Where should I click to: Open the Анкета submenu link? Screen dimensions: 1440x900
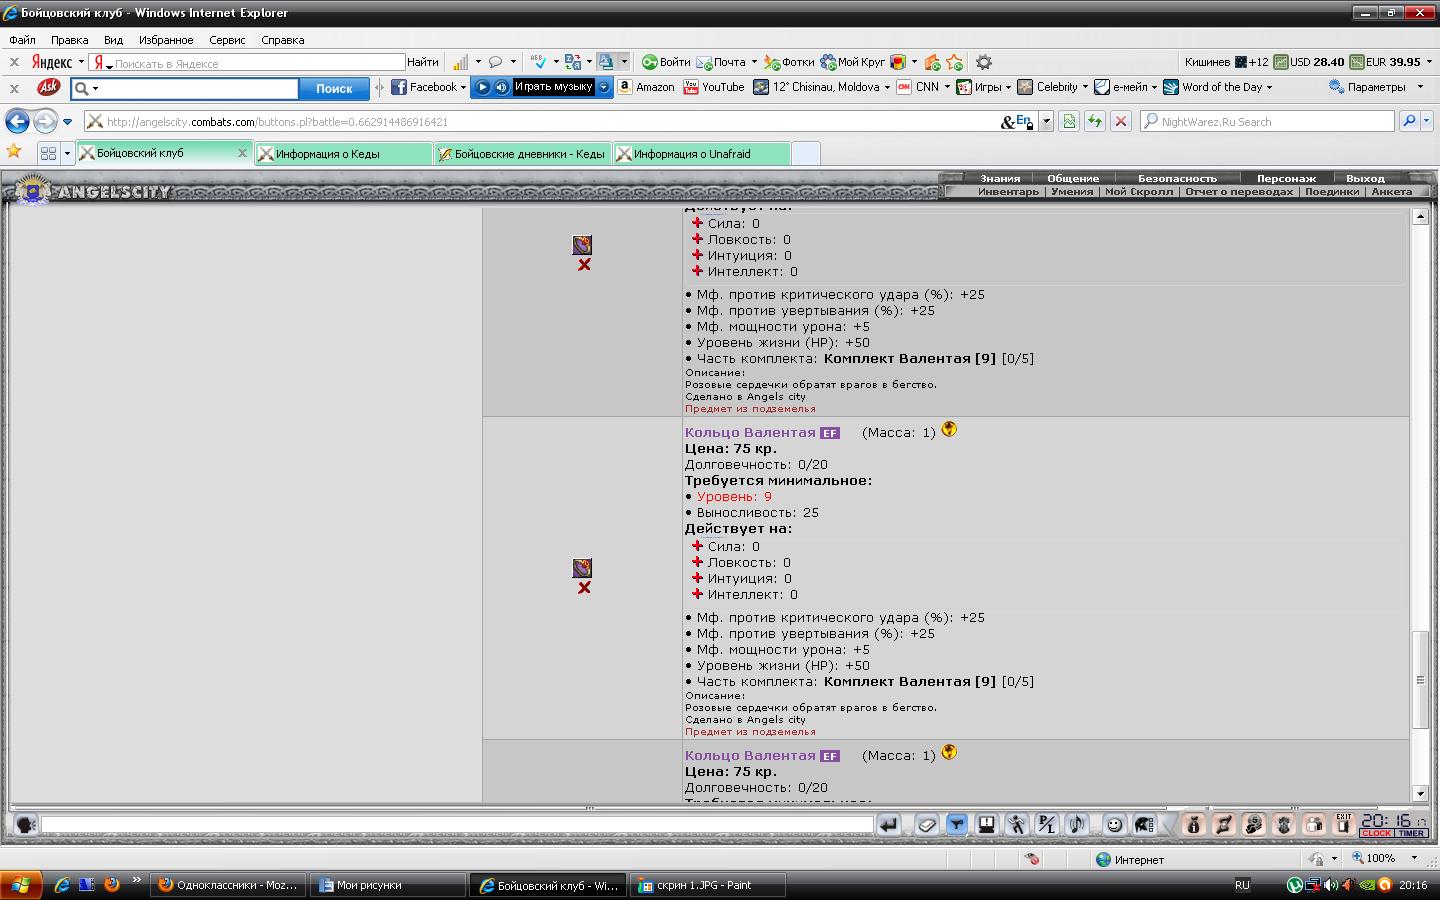point(1392,191)
